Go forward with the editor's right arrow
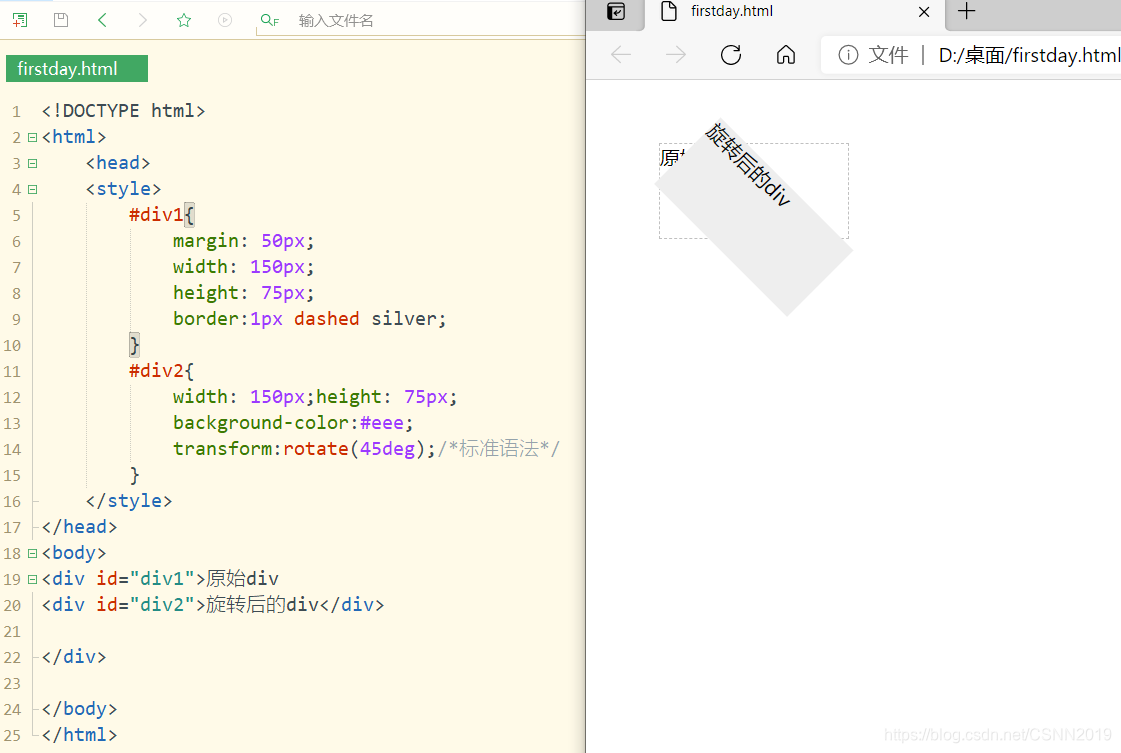The width and height of the screenshot is (1121, 753). click(x=143, y=20)
